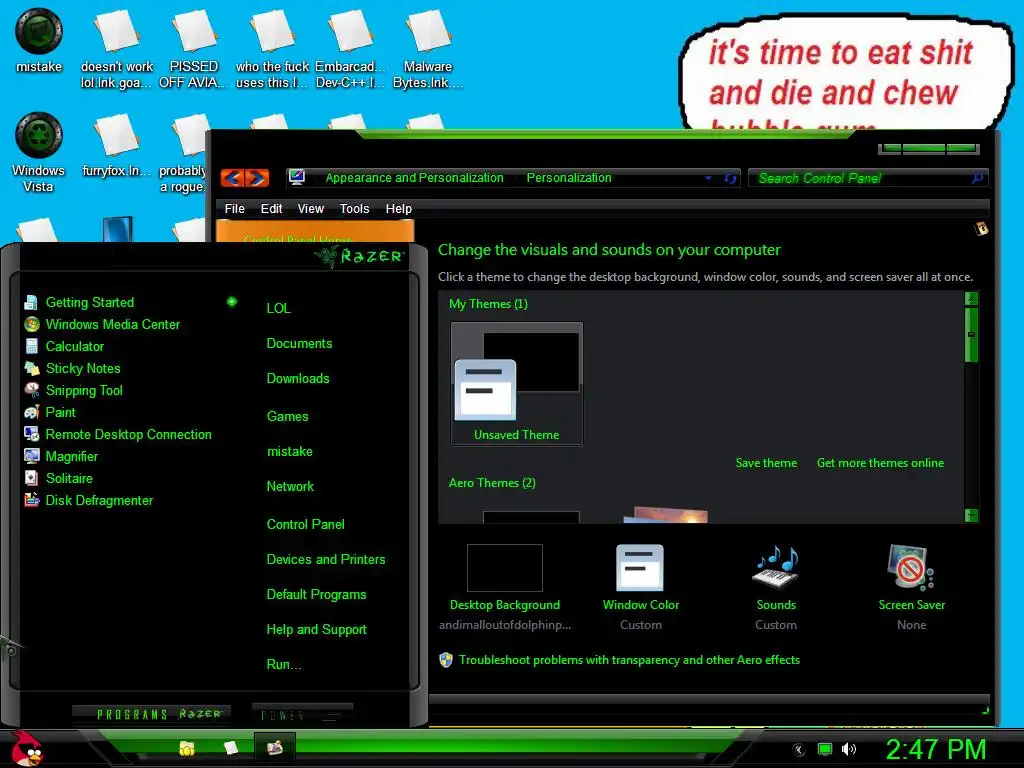Click the search magnifier icon
Viewport: 1024px width, 768px height.
pos(977,178)
